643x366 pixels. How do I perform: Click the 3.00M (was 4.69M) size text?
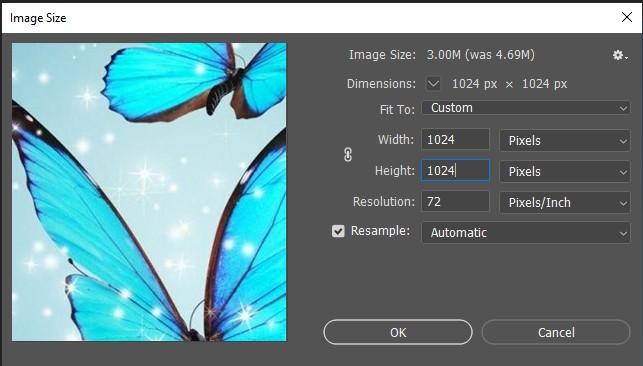481,55
